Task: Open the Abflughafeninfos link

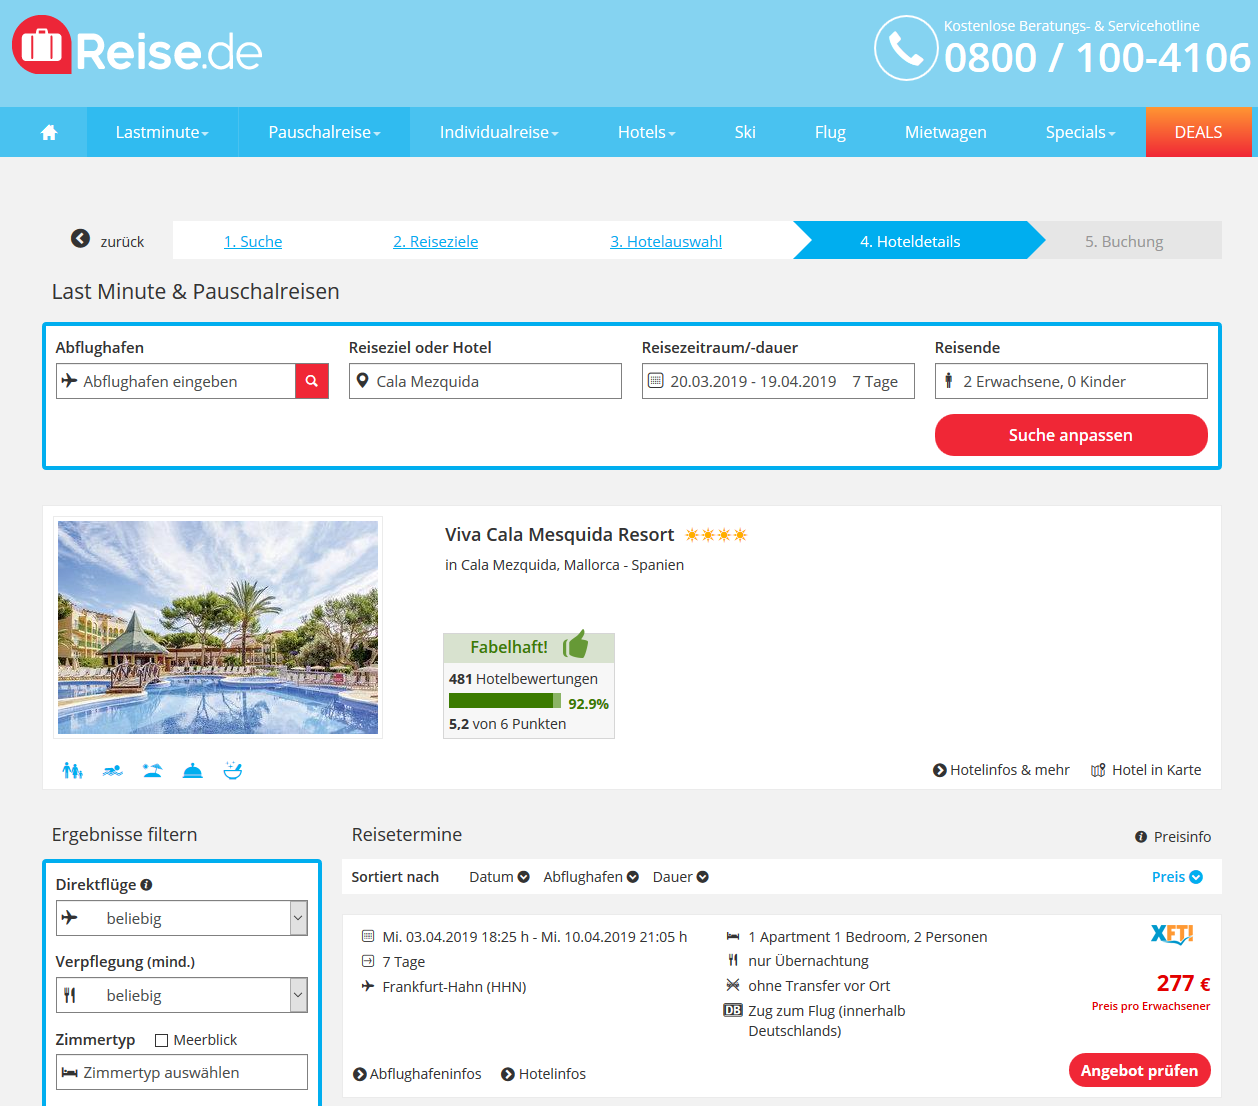Action: coord(417,1074)
